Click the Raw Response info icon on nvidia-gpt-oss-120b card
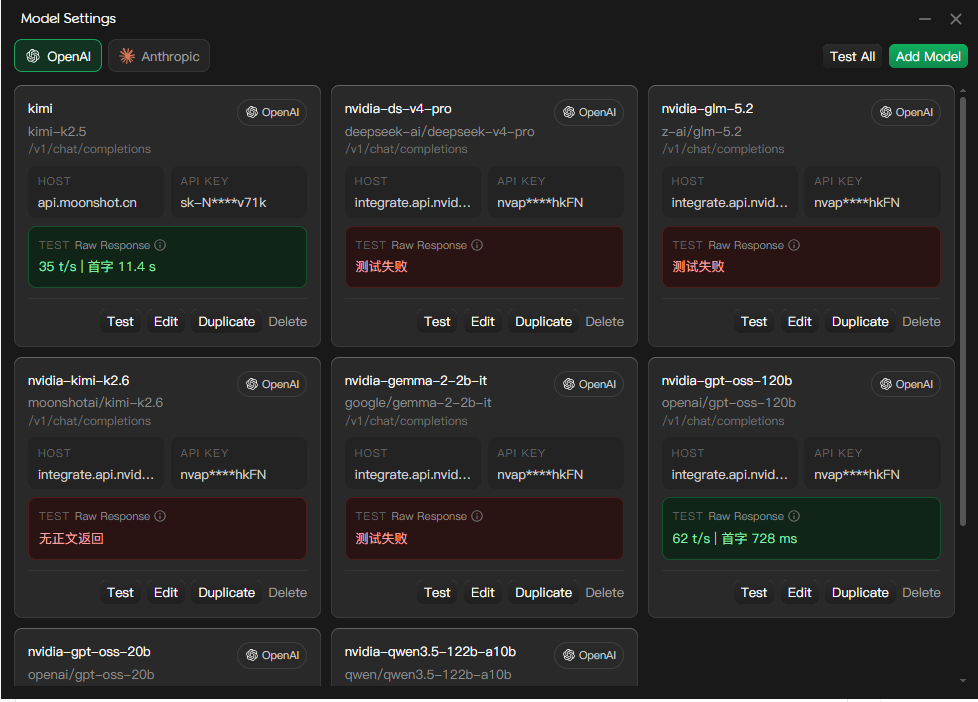Image resolution: width=978 pixels, height=702 pixels. pos(794,516)
